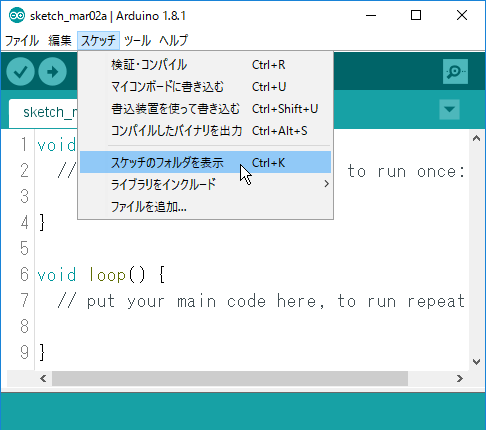Click the Arduino logo in title bar
486x430 pixels.
coord(17,16)
